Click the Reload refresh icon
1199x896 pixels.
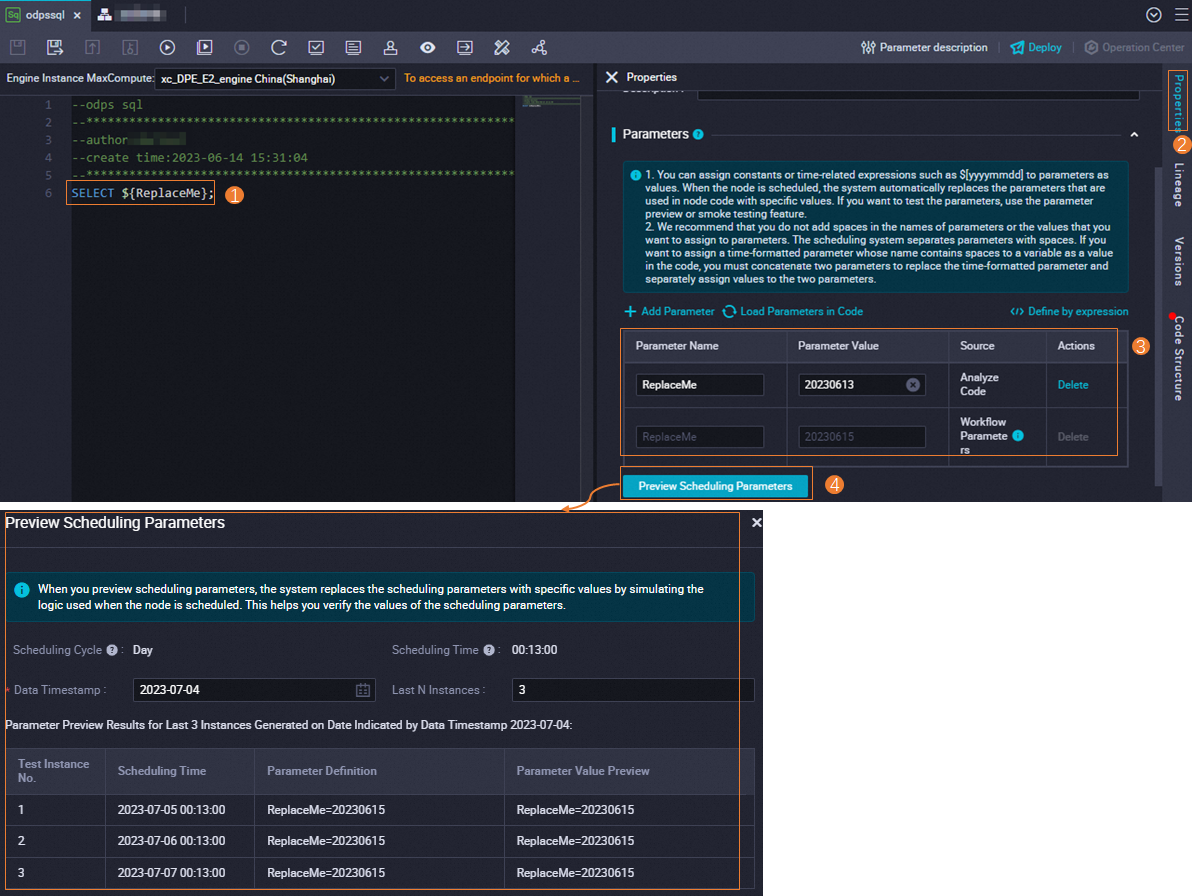tap(279, 47)
